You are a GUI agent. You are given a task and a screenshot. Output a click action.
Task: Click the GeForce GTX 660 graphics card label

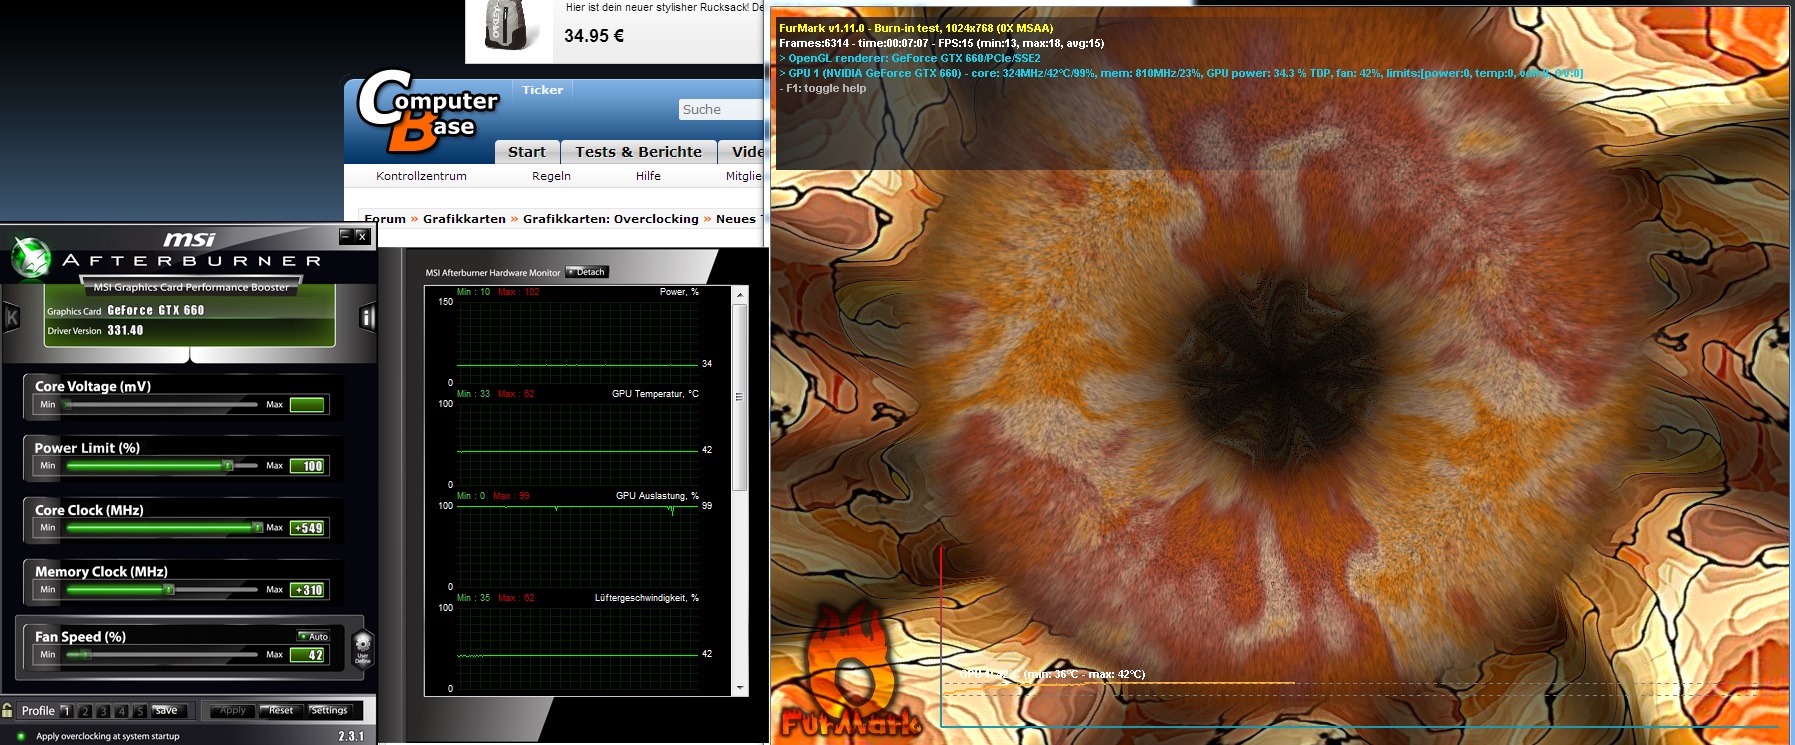tap(155, 310)
